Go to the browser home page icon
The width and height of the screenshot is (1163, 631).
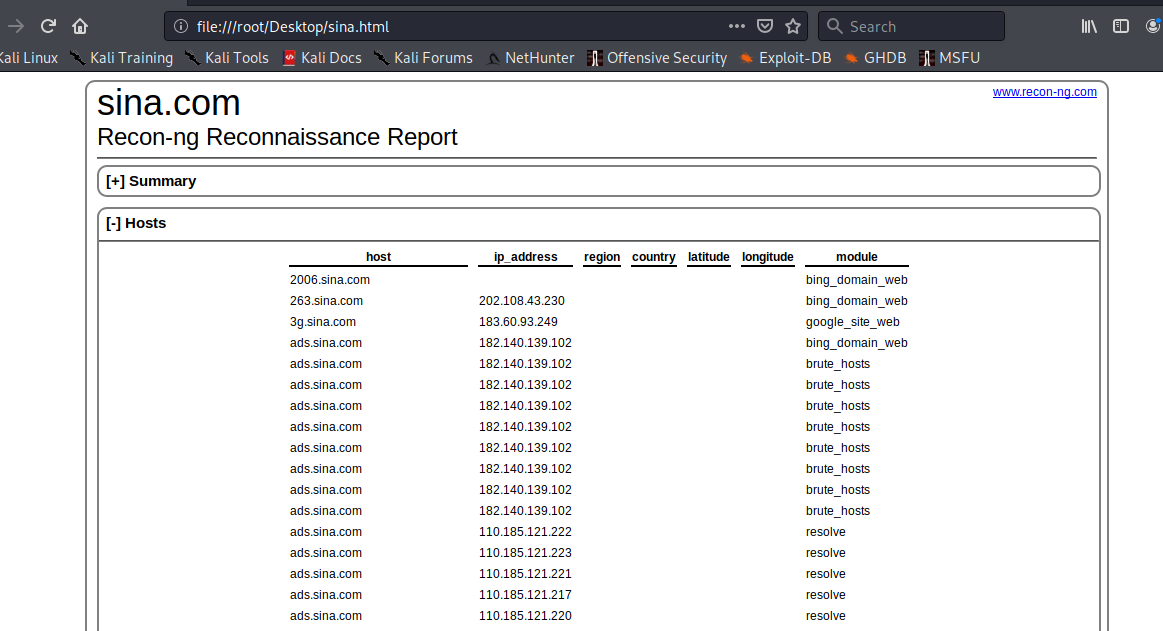80,27
